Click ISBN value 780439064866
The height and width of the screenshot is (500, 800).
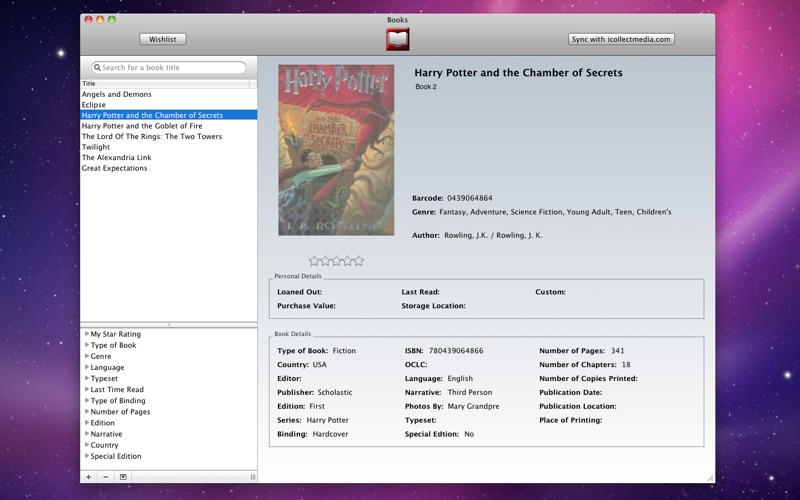click(456, 351)
